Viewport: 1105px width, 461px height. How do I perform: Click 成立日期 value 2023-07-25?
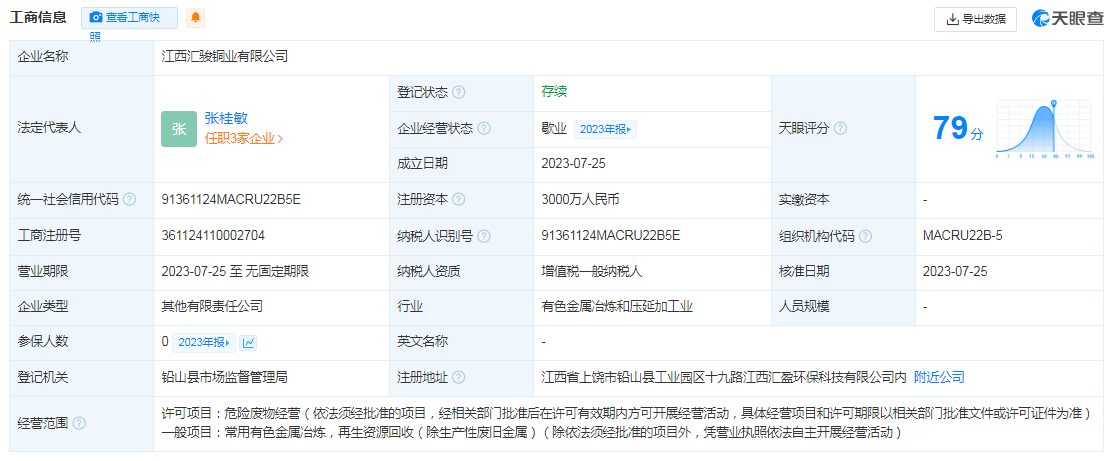point(574,164)
